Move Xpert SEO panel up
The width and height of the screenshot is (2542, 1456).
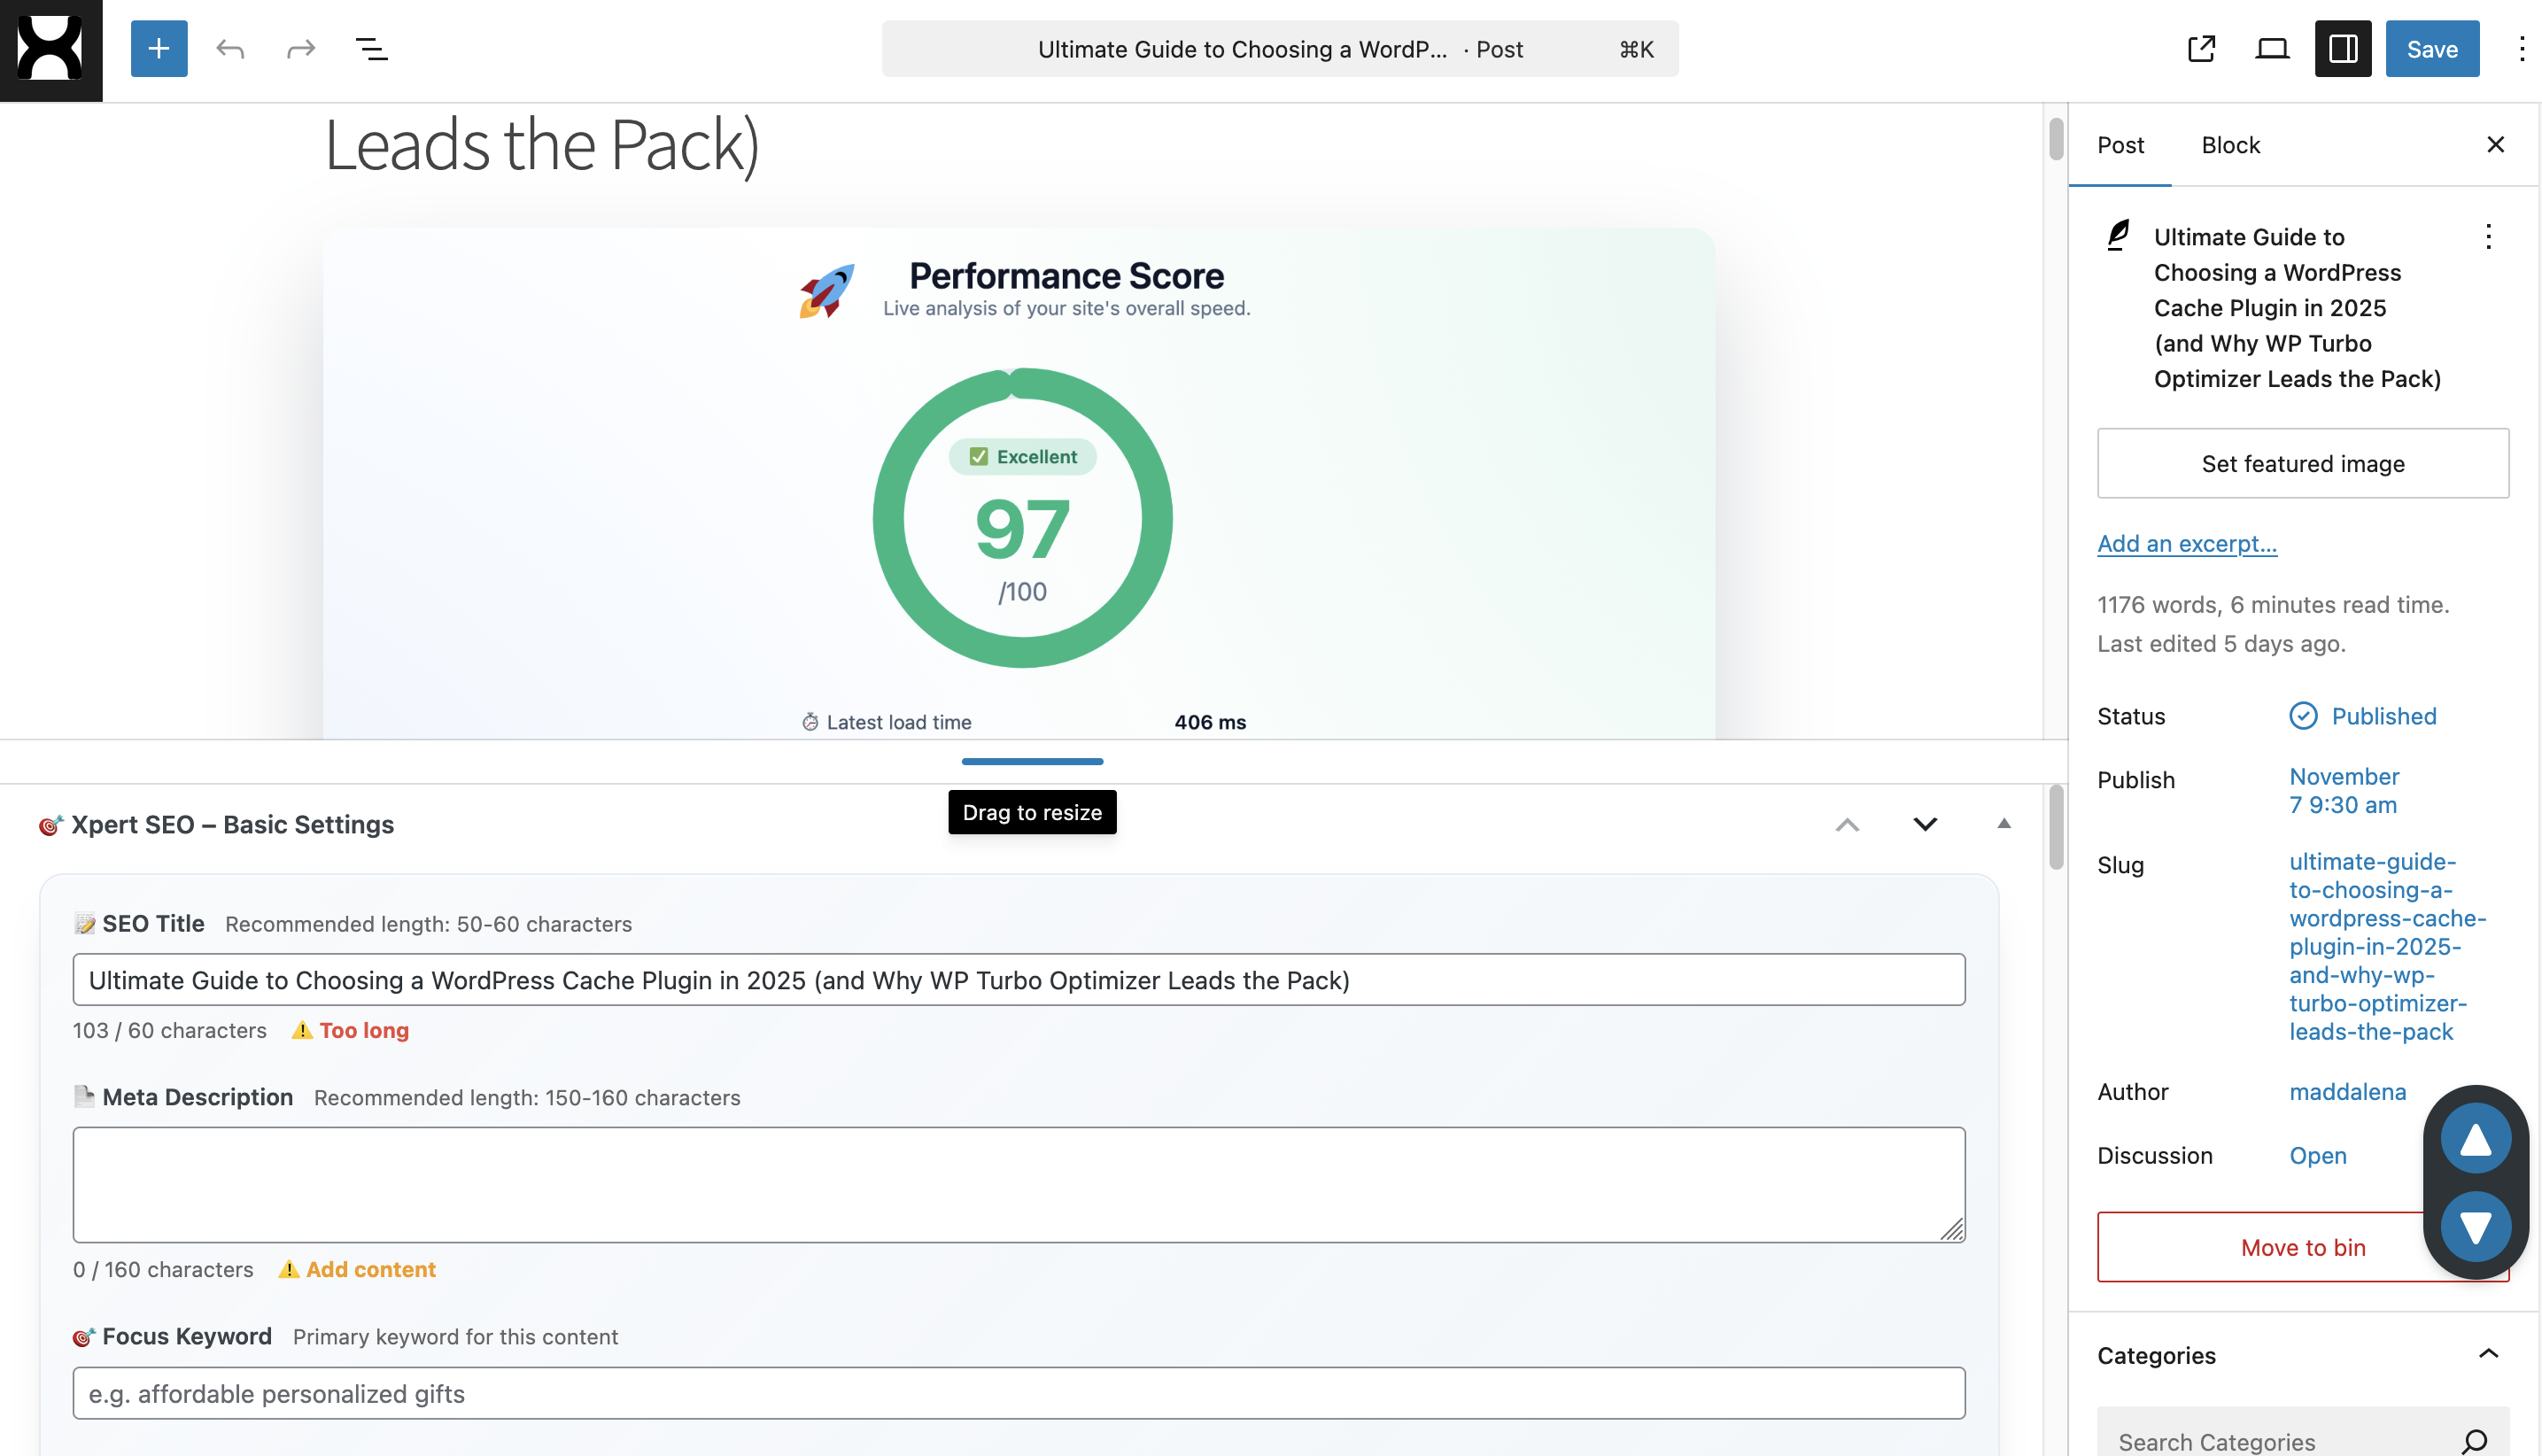(1847, 825)
